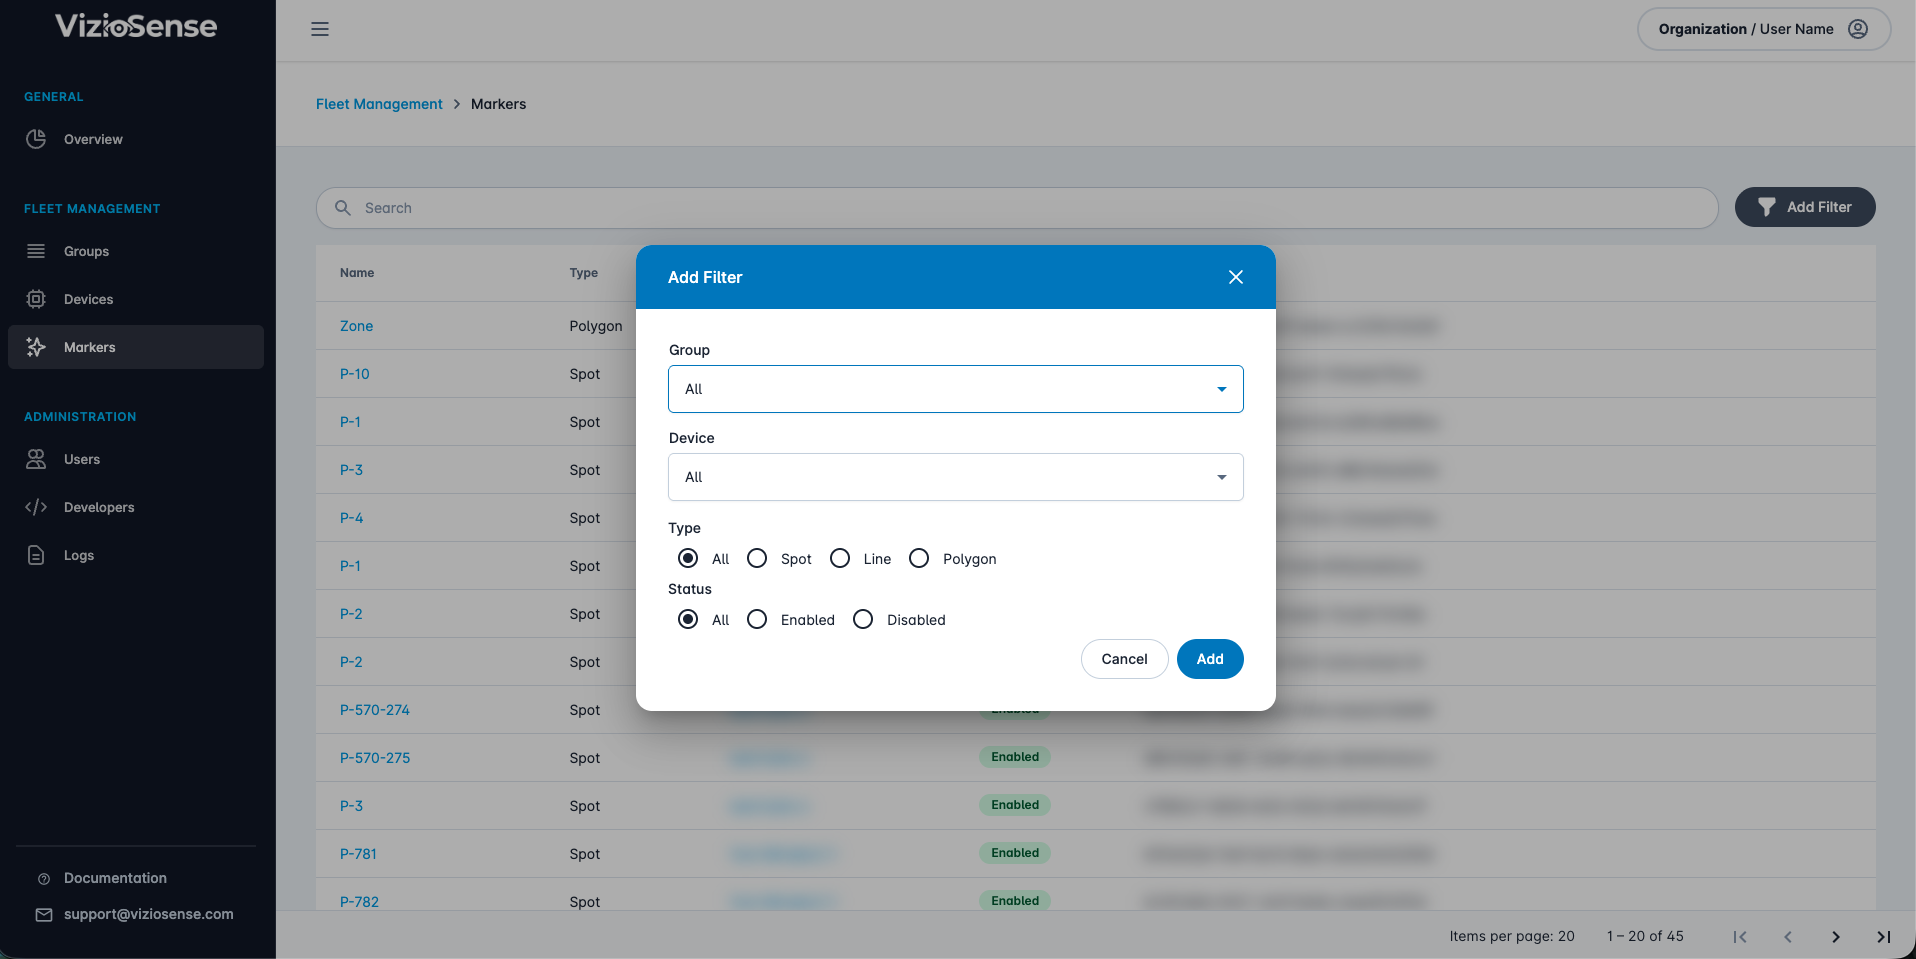Select Disabled status radio button
1916x959 pixels.
point(863,619)
